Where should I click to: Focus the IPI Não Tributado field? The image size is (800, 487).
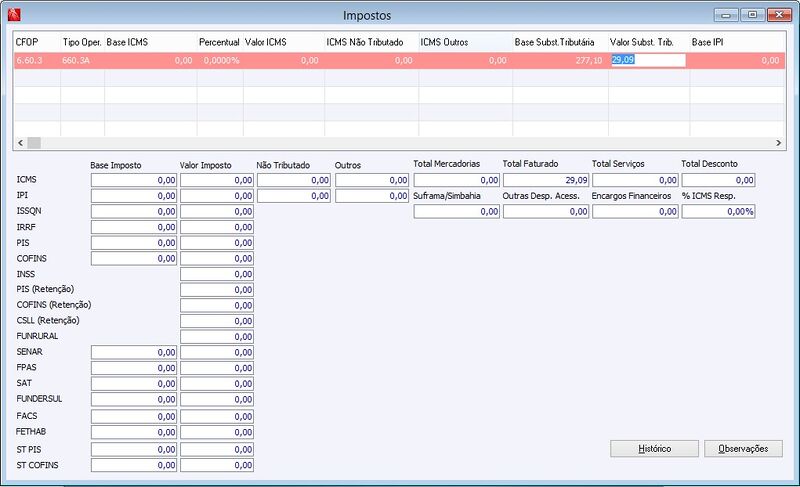294,196
